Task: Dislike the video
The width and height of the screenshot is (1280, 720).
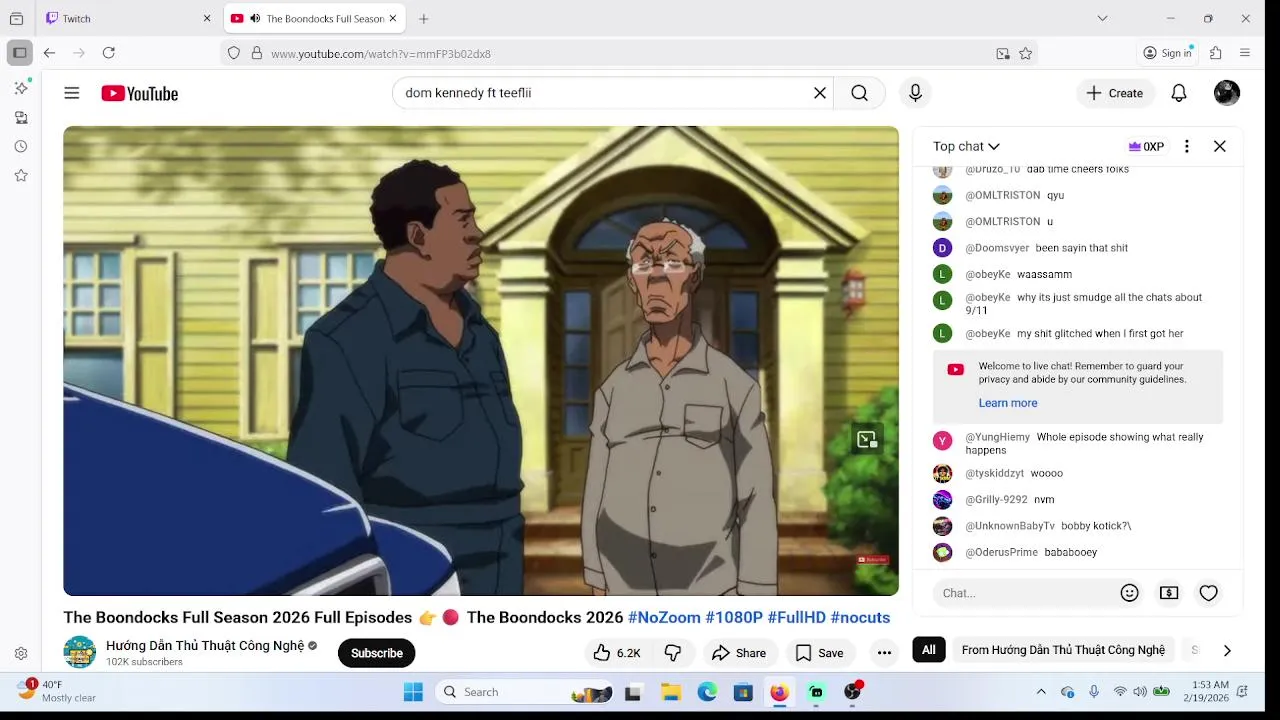Action: tap(673, 653)
